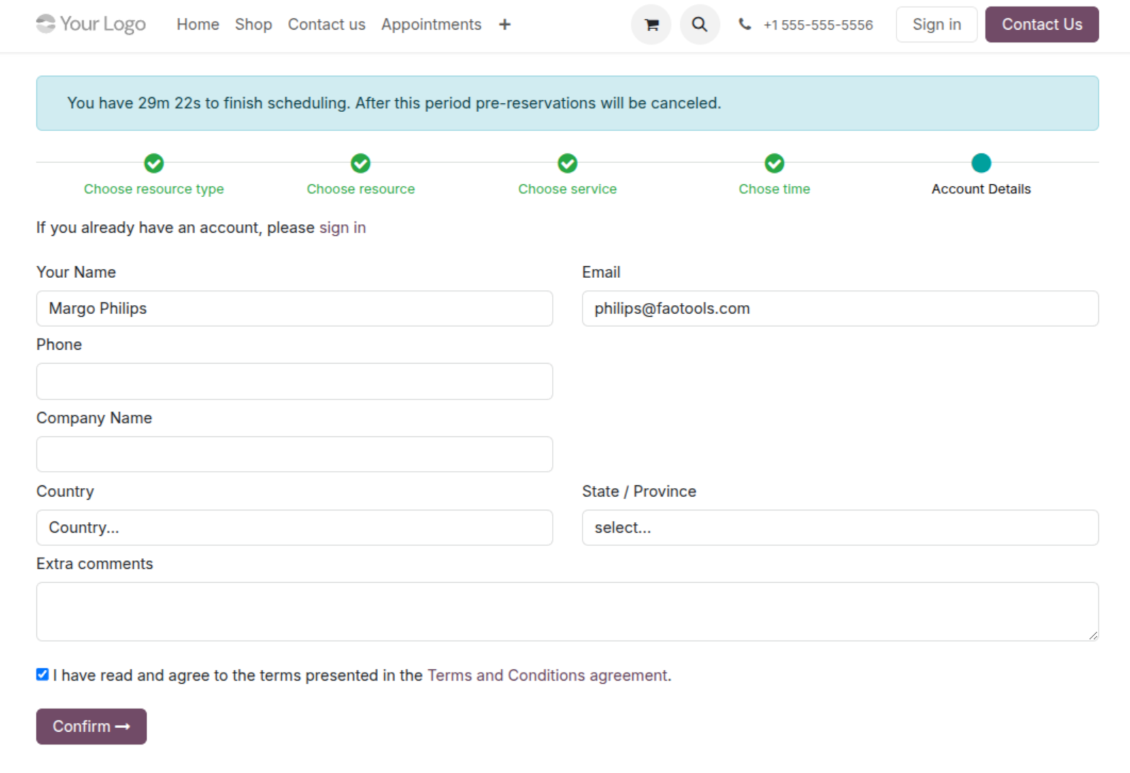Click the Sign in button in header

pyautogui.click(x=936, y=25)
